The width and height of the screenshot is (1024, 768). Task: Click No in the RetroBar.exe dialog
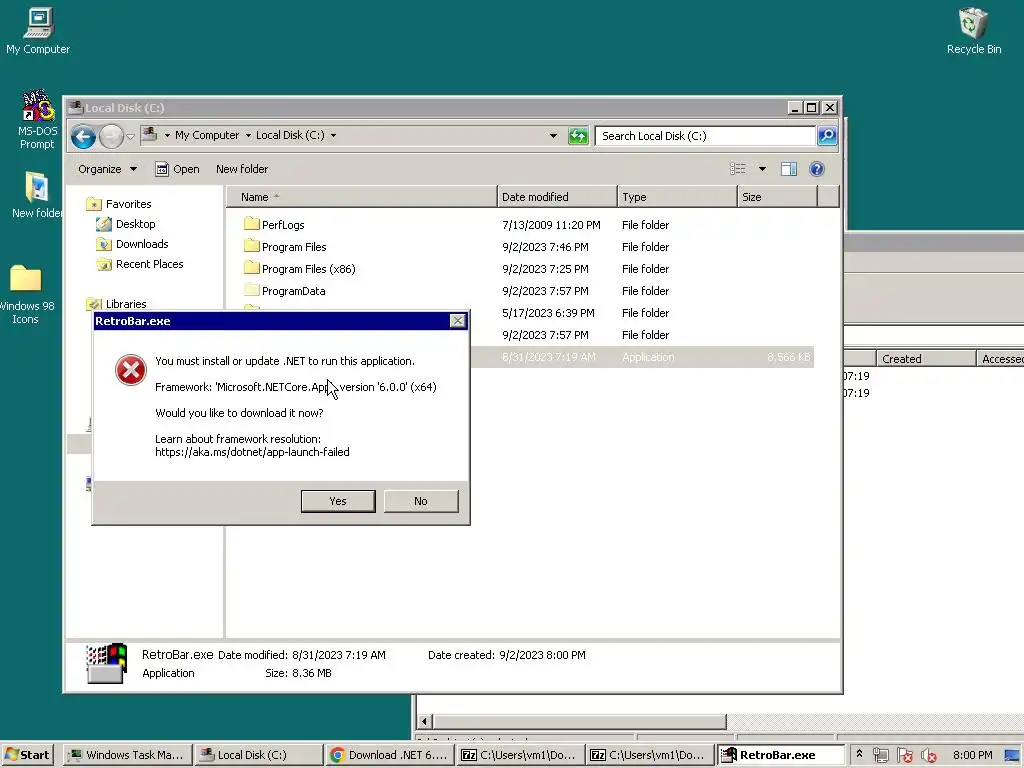[x=421, y=501]
